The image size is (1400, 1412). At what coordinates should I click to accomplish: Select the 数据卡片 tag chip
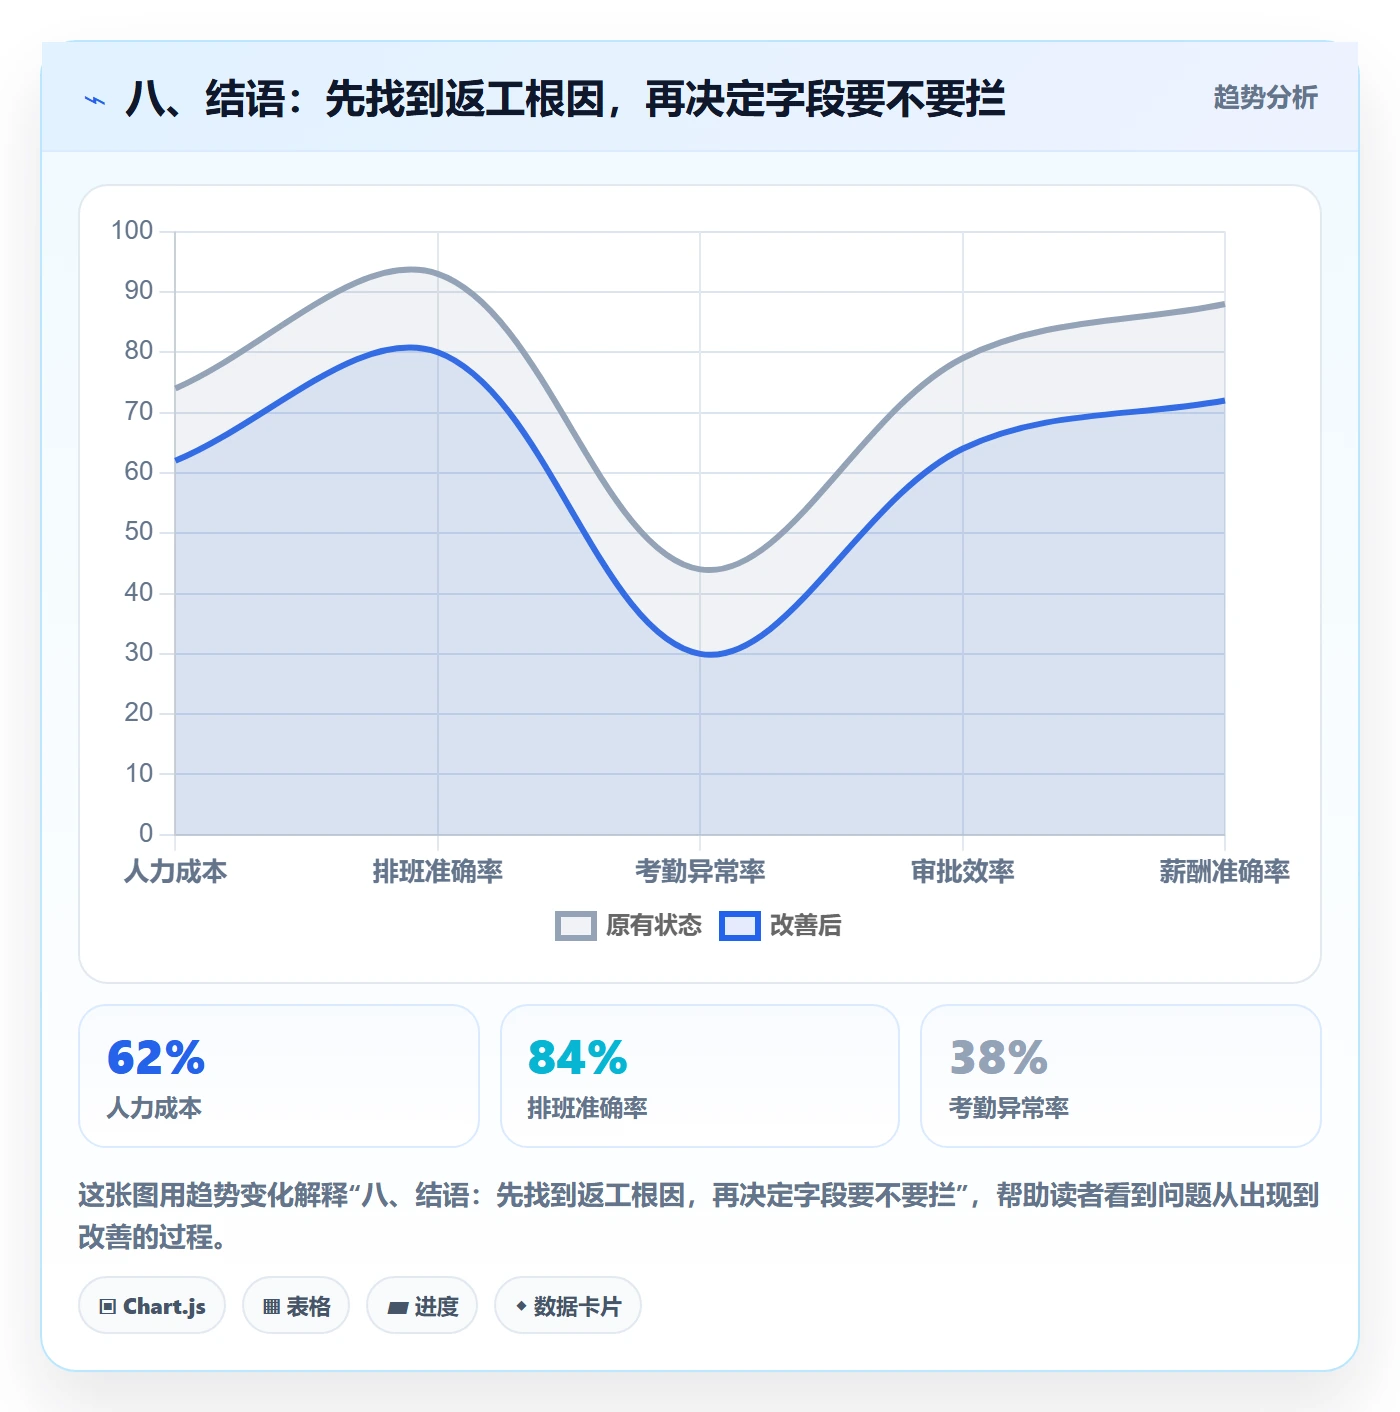pyautogui.click(x=568, y=1306)
